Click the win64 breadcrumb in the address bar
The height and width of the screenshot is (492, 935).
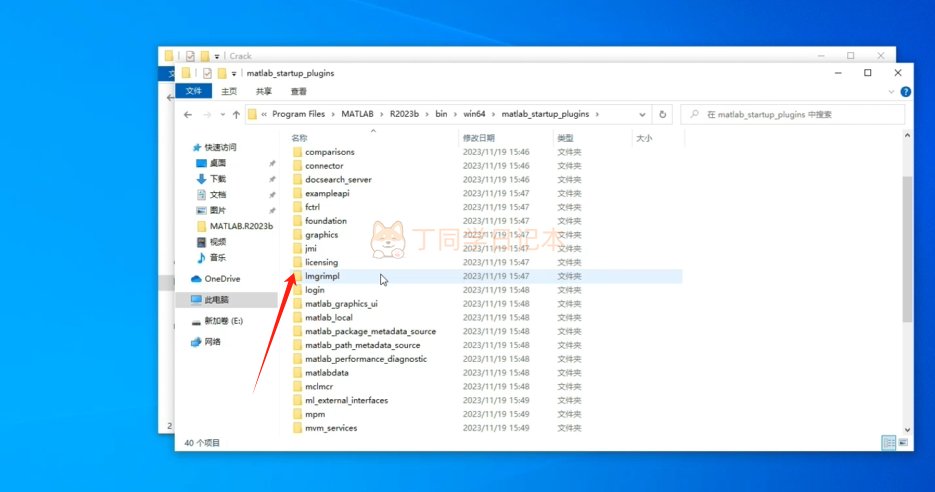tap(470, 114)
